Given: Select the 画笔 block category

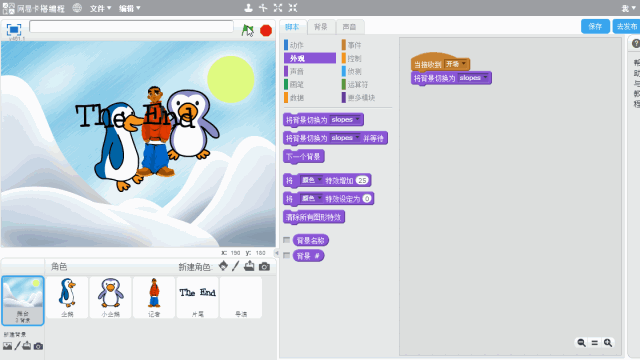Looking at the screenshot, I should 309,84.
